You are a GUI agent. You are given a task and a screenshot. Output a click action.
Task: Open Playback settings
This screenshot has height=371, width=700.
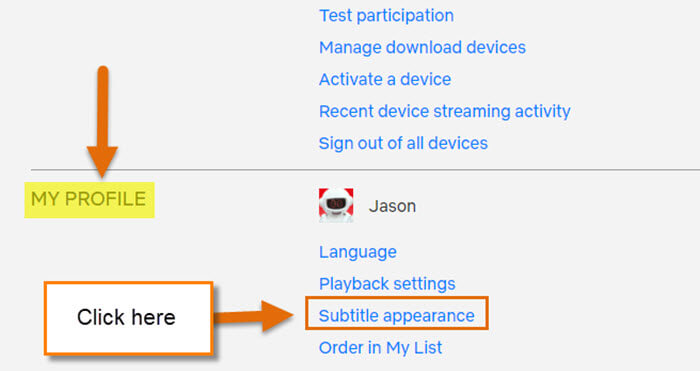[x=387, y=284]
